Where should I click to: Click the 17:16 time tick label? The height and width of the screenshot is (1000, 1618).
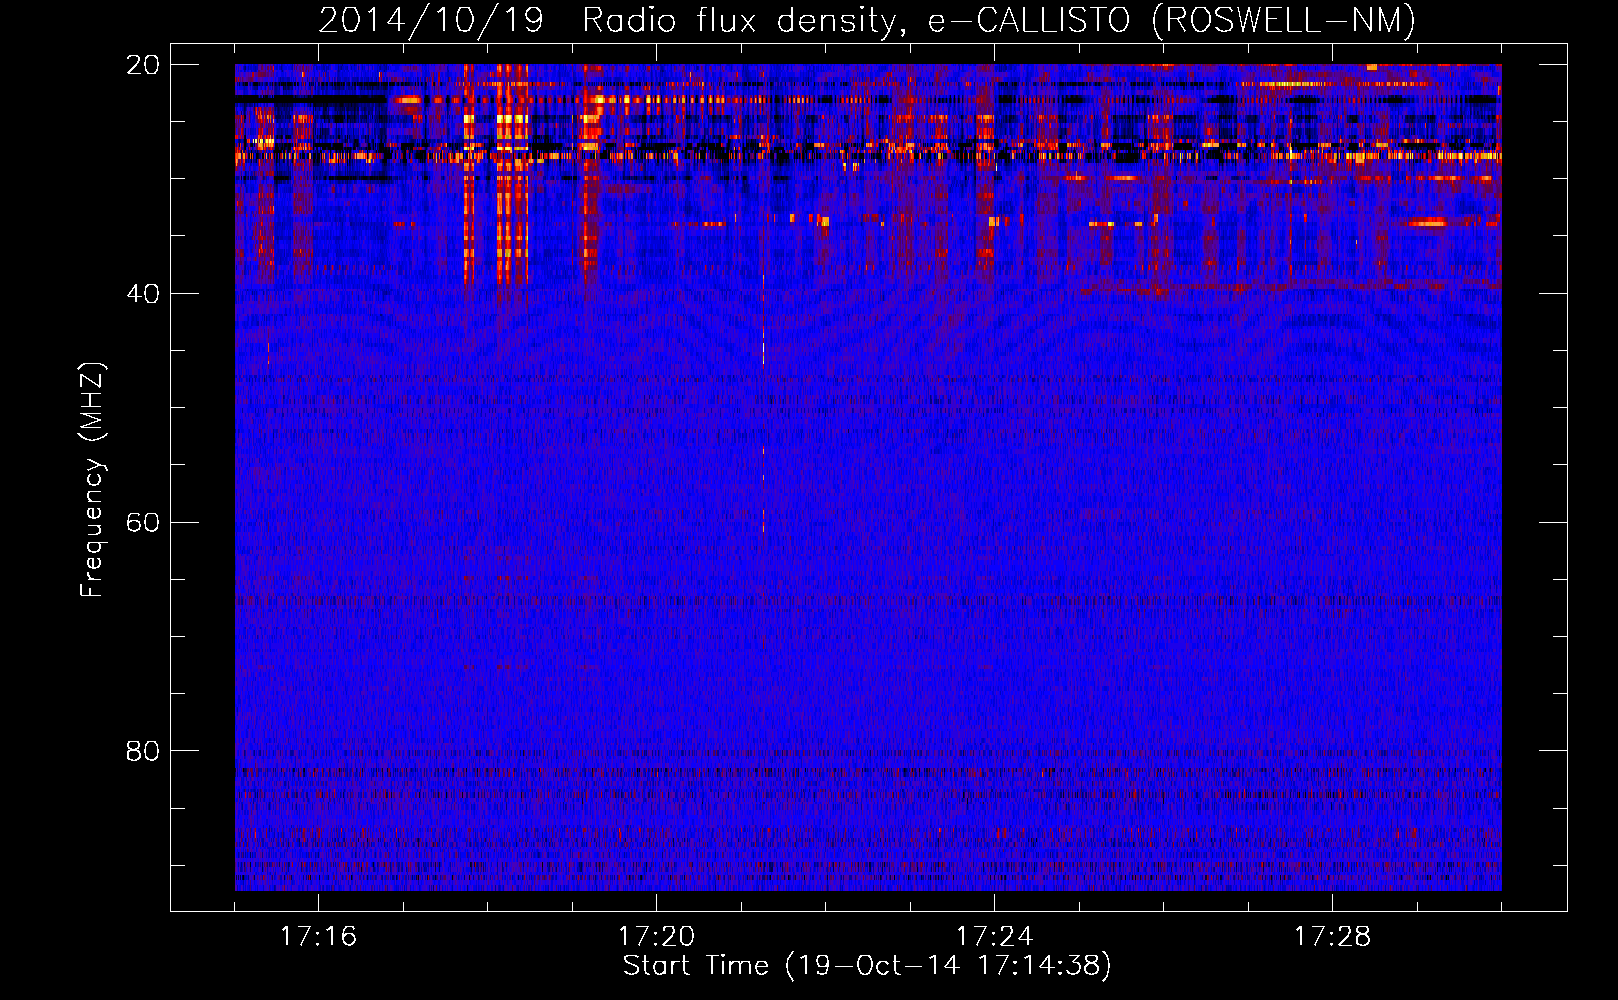tap(318, 936)
